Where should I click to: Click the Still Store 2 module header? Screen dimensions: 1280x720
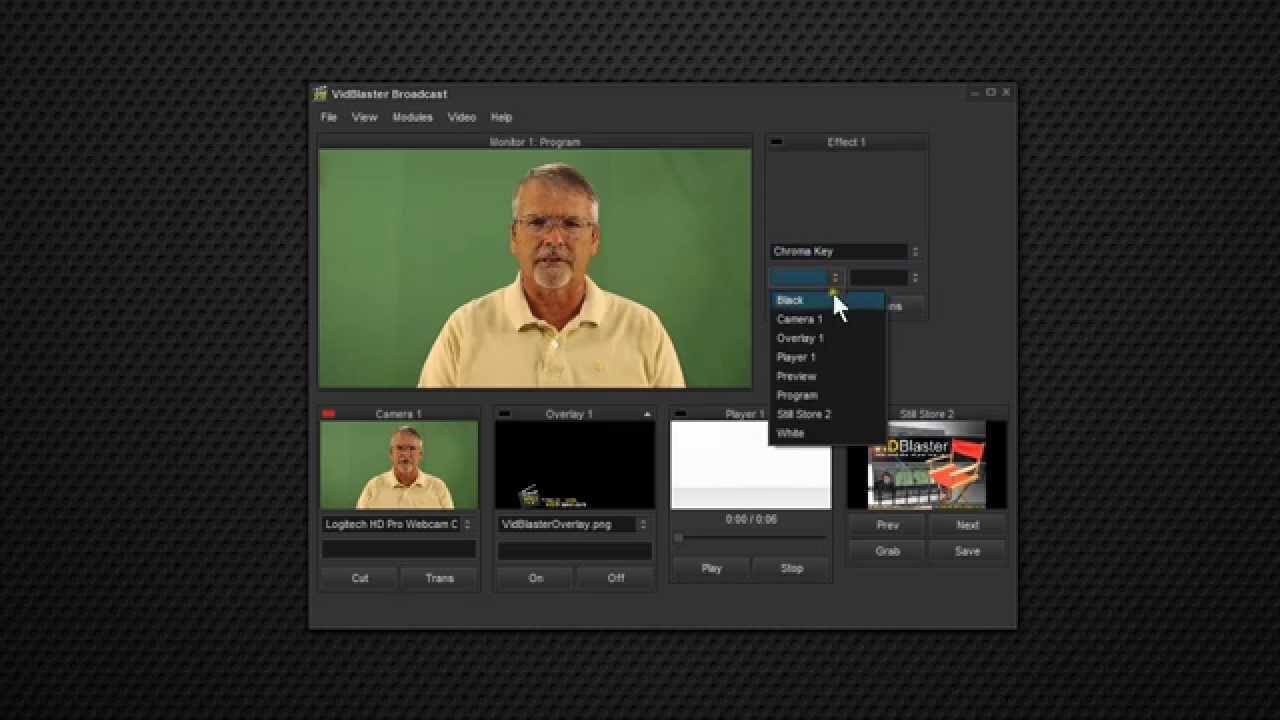(x=927, y=414)
